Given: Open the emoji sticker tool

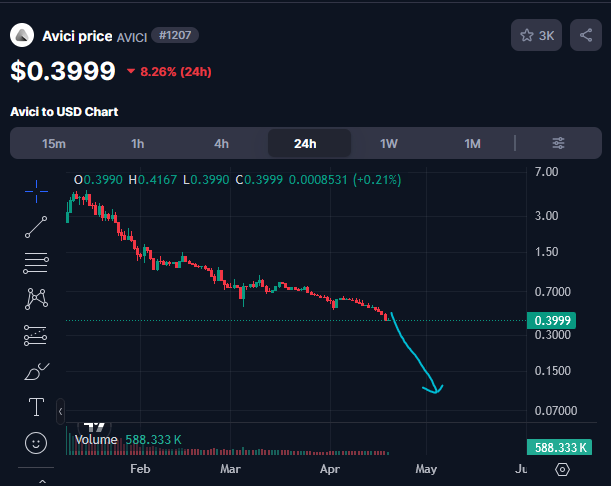Looking at the screenshot, I should (36, 443).
